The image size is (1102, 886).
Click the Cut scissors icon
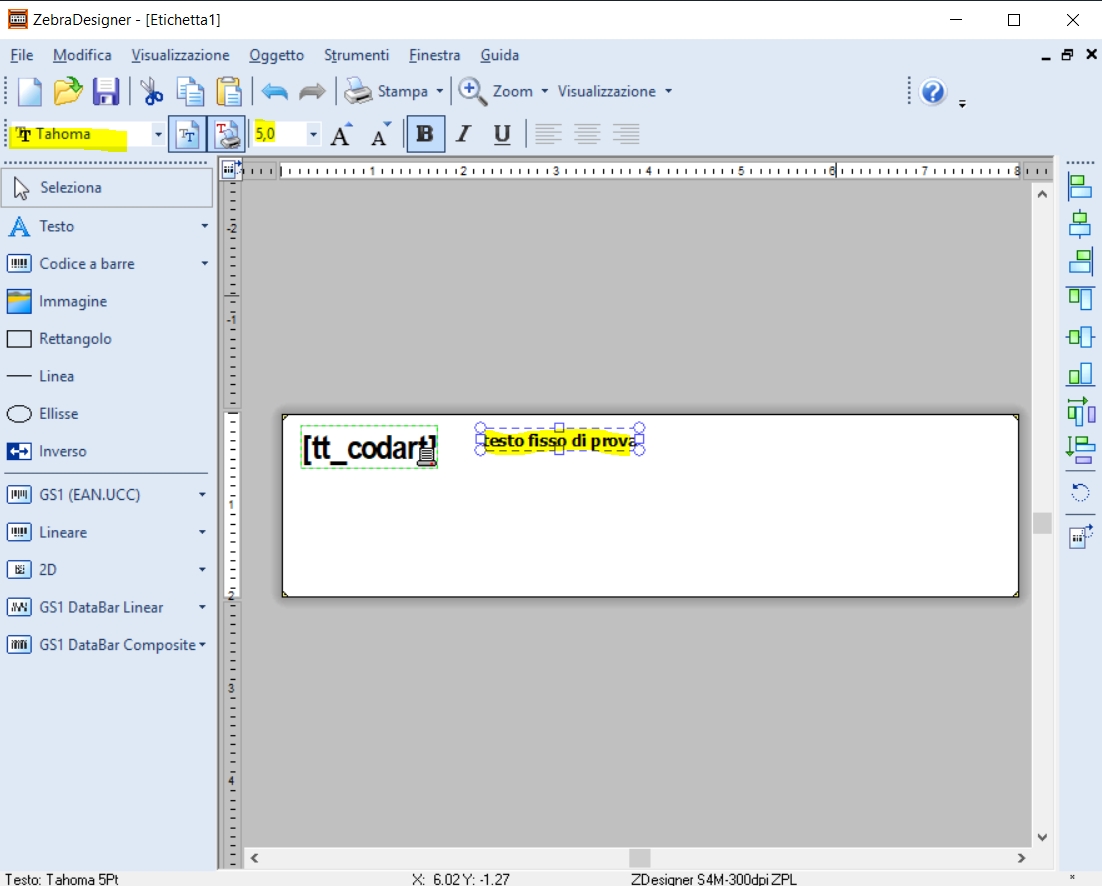coord(151,92)
